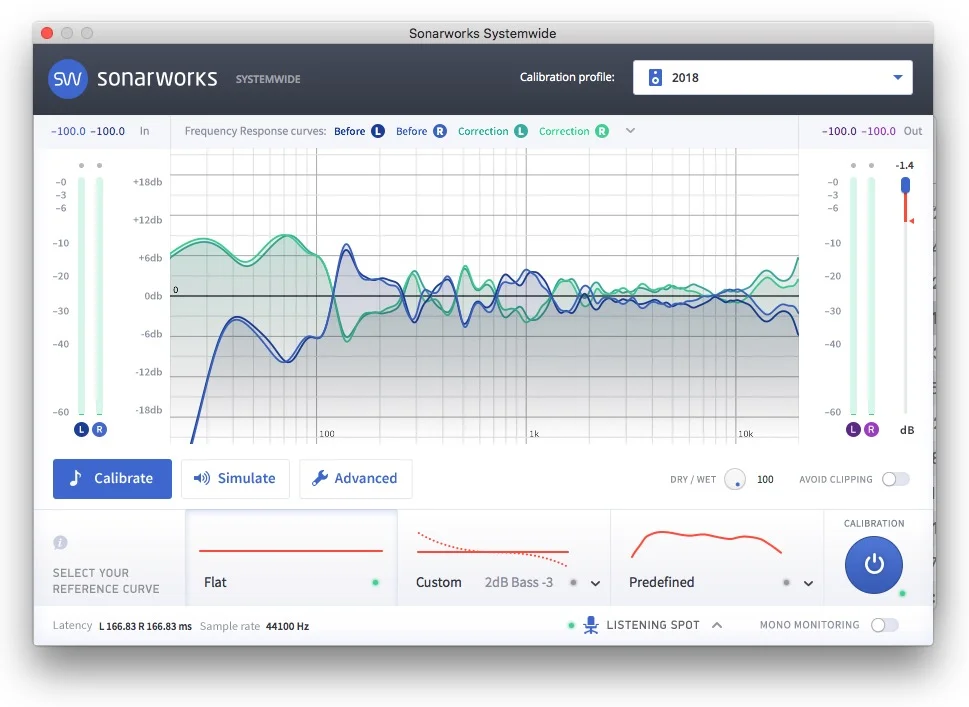Click the Dry/Wet value 100
The width and height of the screenshot is (969, 707).
click(765, 479)
